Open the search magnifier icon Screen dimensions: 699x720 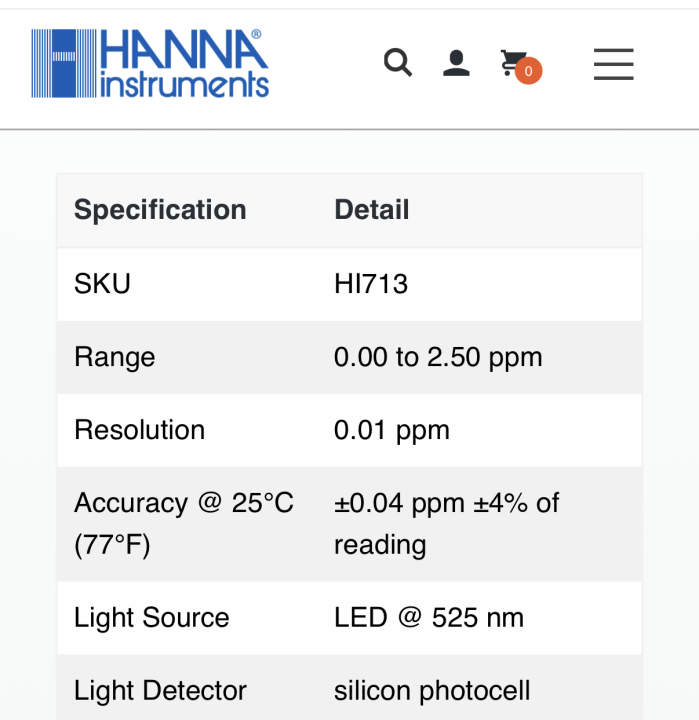(x=398, y=63)
